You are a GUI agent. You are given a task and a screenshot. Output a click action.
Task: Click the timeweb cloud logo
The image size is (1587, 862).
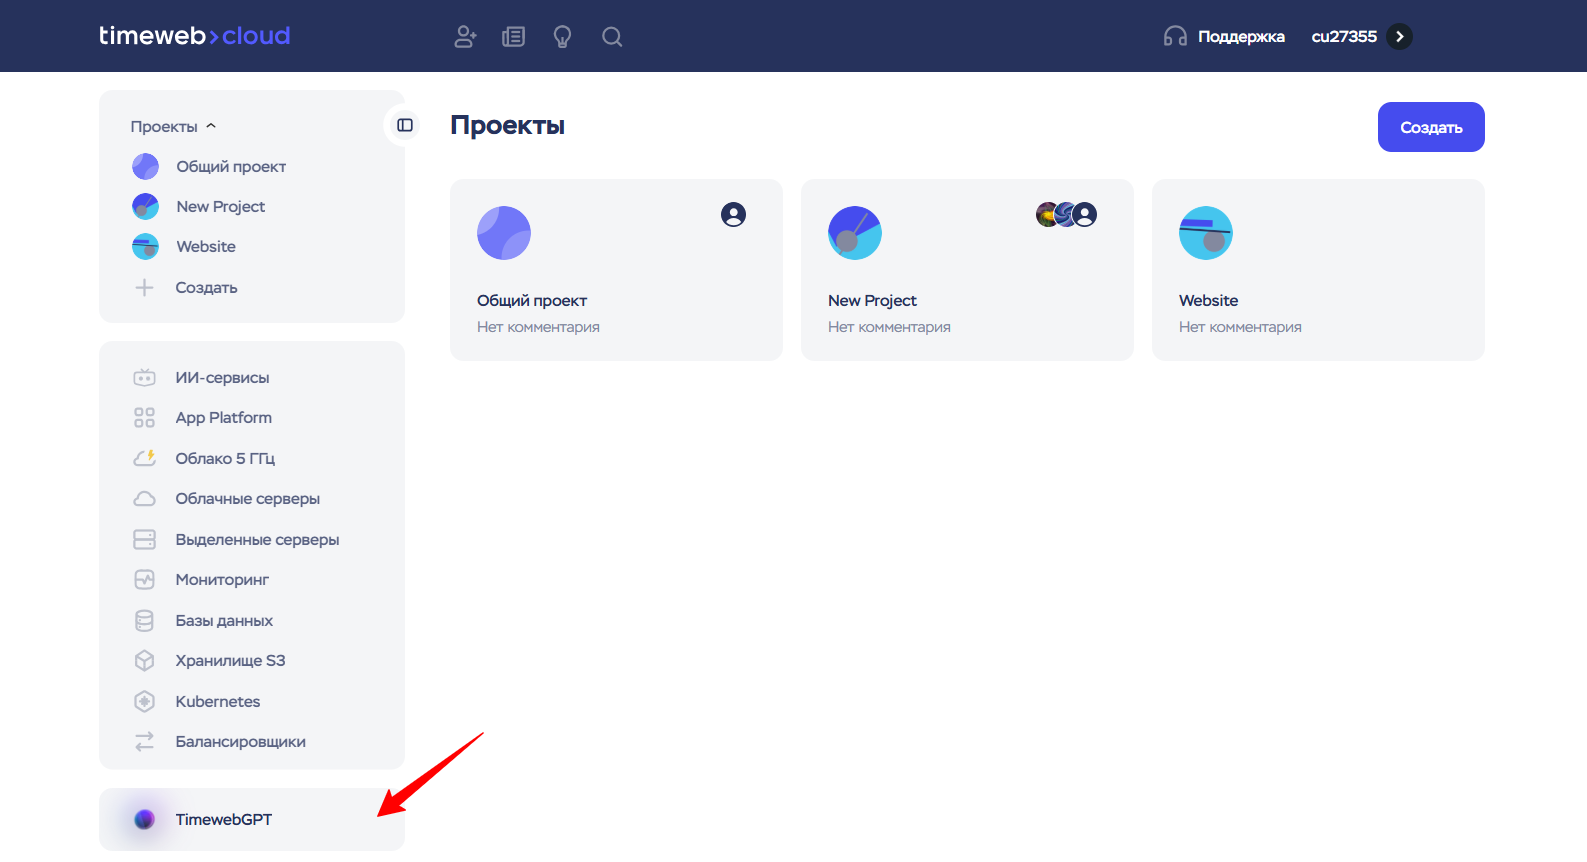click(x=195, y=36)
